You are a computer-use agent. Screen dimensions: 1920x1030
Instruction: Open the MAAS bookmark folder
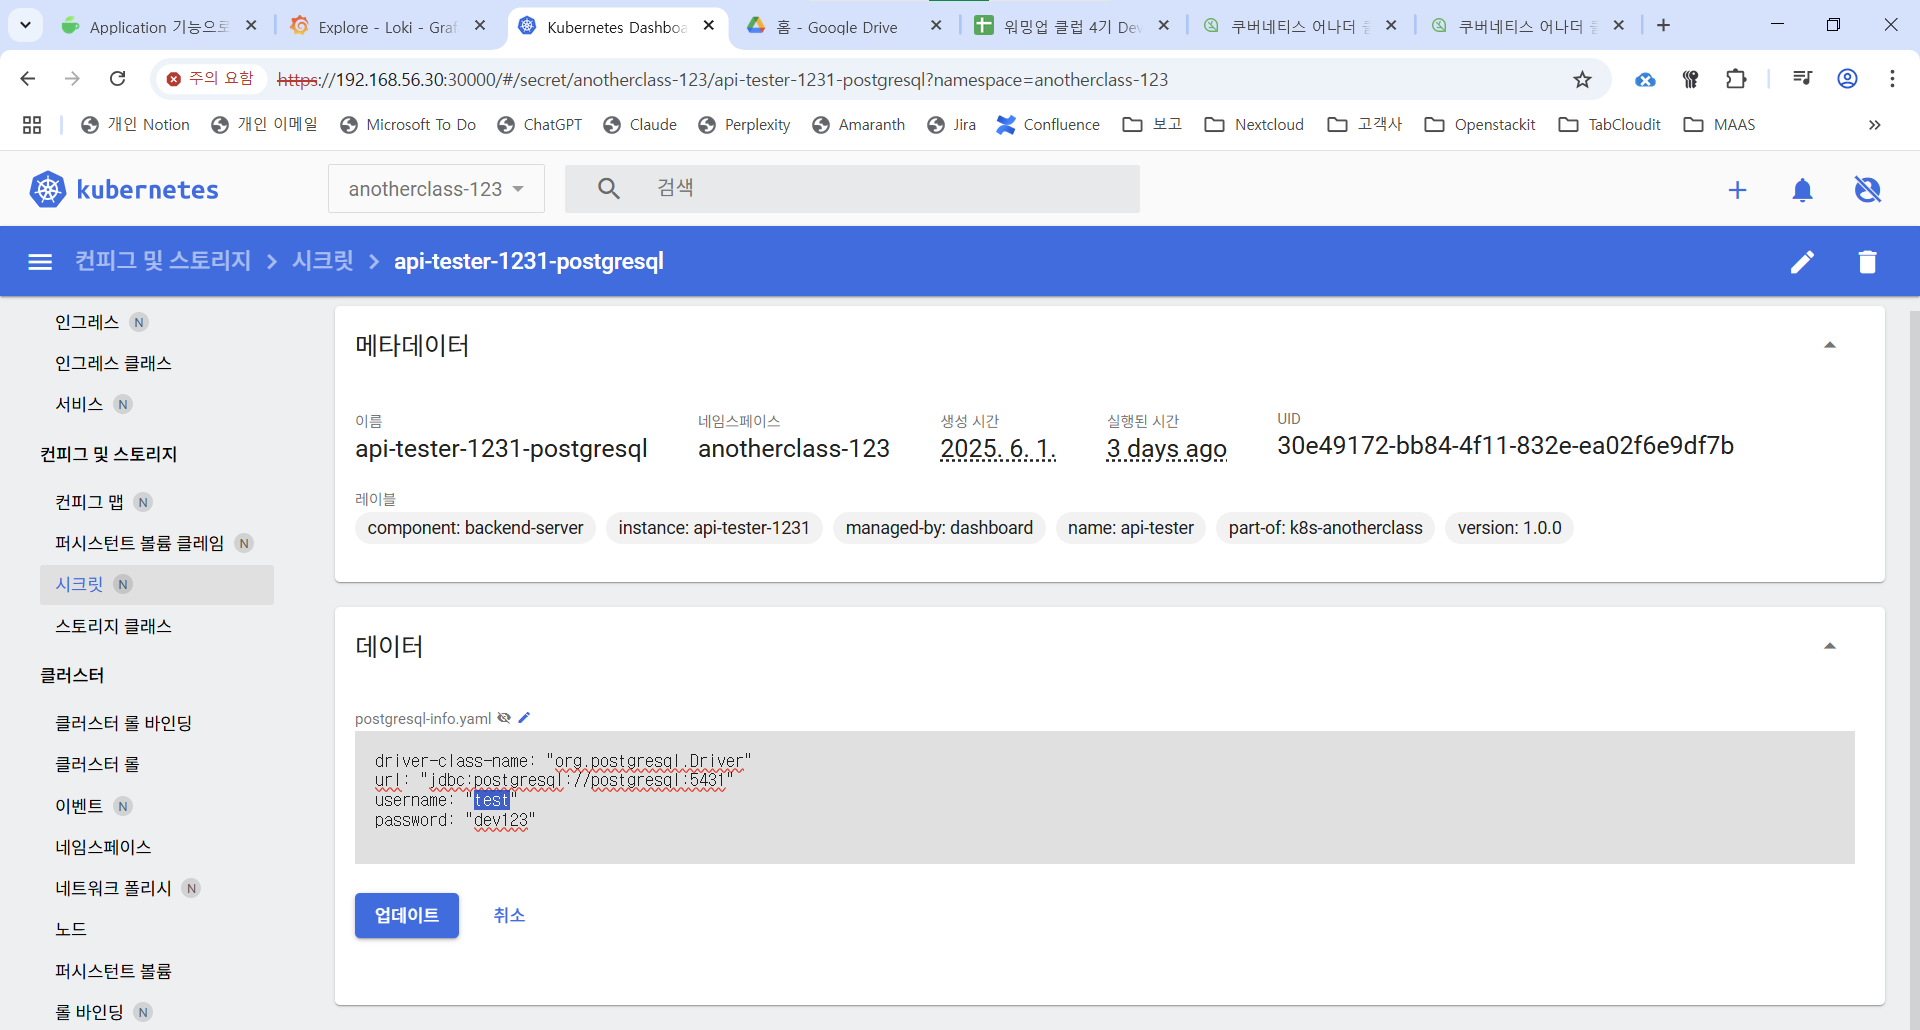(1719, 125)
